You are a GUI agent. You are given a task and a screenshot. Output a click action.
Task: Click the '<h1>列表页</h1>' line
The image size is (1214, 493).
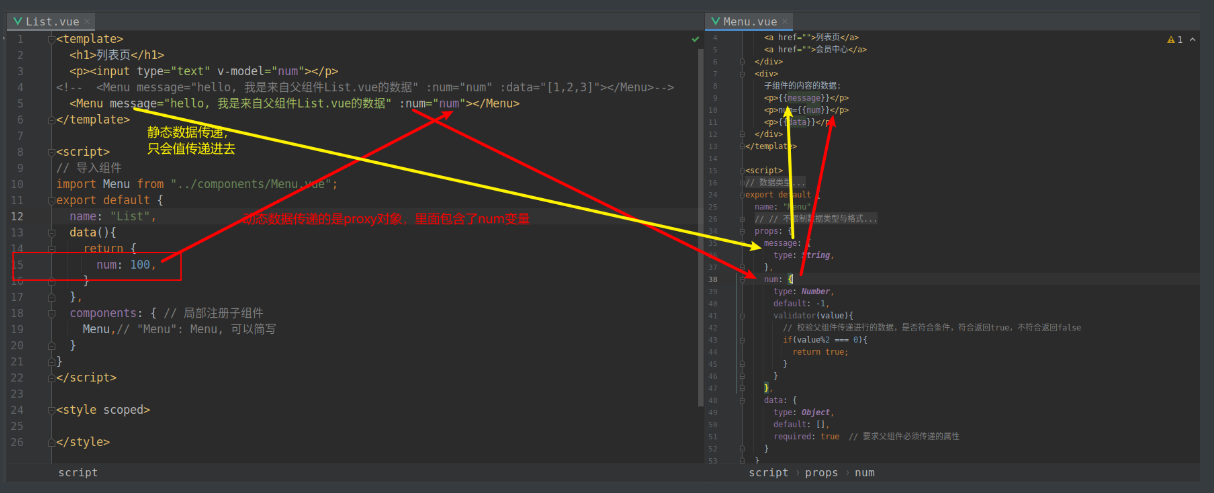pos(117,55)
